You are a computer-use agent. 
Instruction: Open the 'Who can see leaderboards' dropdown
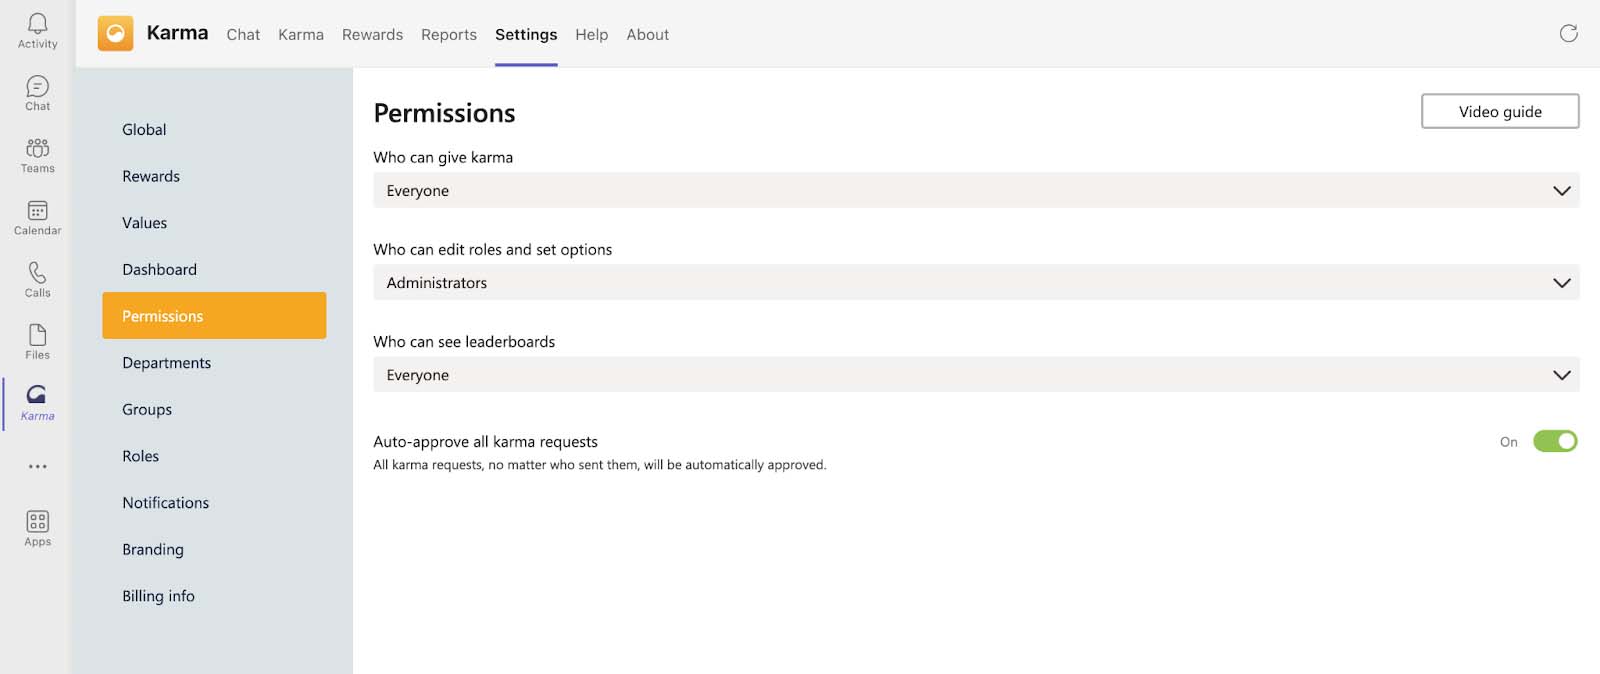[x=976, y=374]
